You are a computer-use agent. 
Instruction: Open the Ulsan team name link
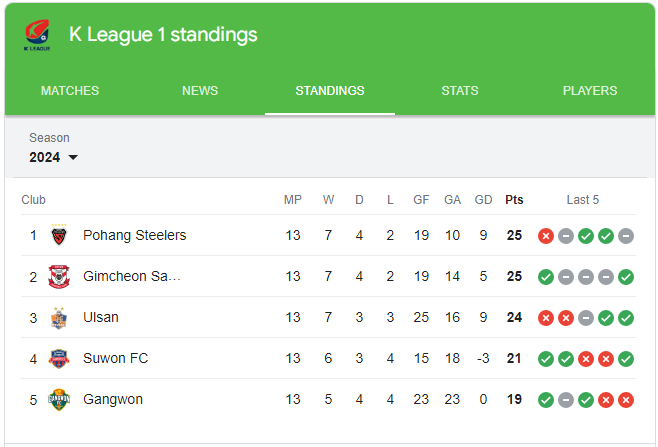point(101,317)
